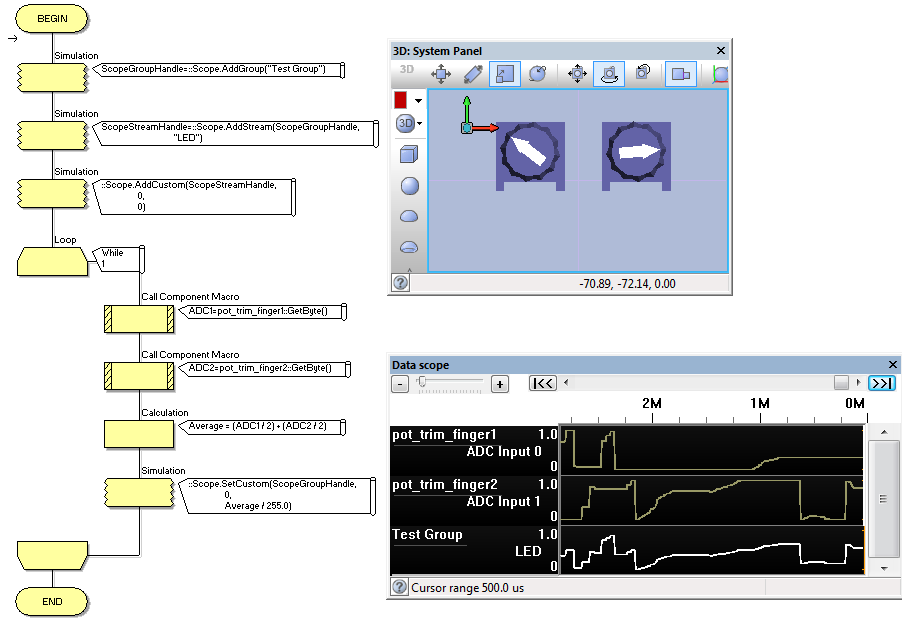Select the pot_trim_finger2 GetByte macro icon
This screenshot has width=902, height=621.
click(x=139, y=376)
